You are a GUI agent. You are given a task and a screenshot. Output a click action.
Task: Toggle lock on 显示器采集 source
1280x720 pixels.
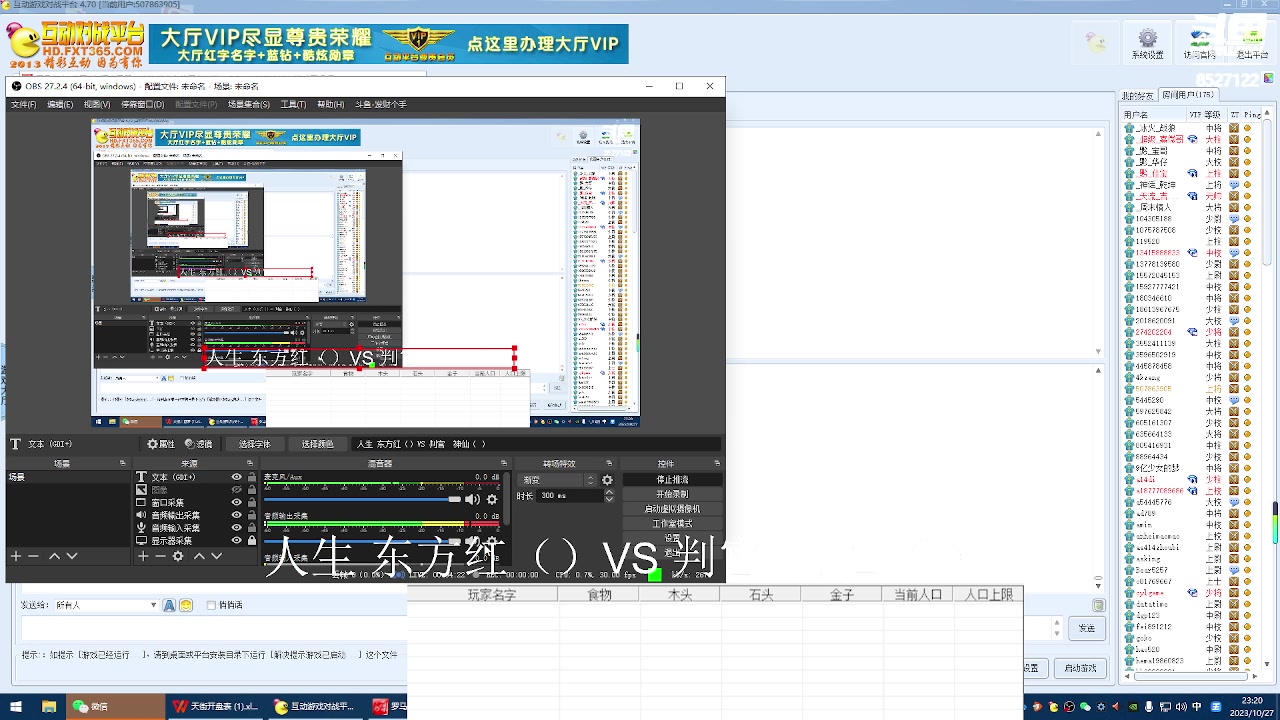point(251,540)
